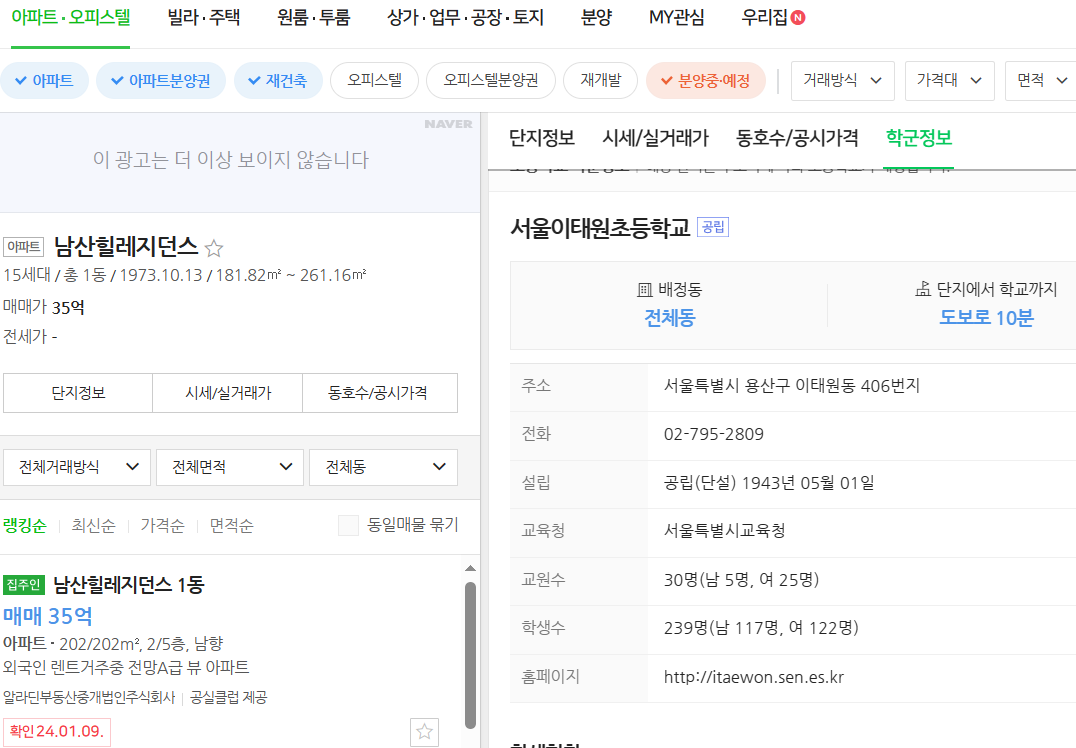This screenshot has width=1076, height=748.
Task: Switch to 동호수/공시가격 tab in detail panel
Action: coord(797,138)
